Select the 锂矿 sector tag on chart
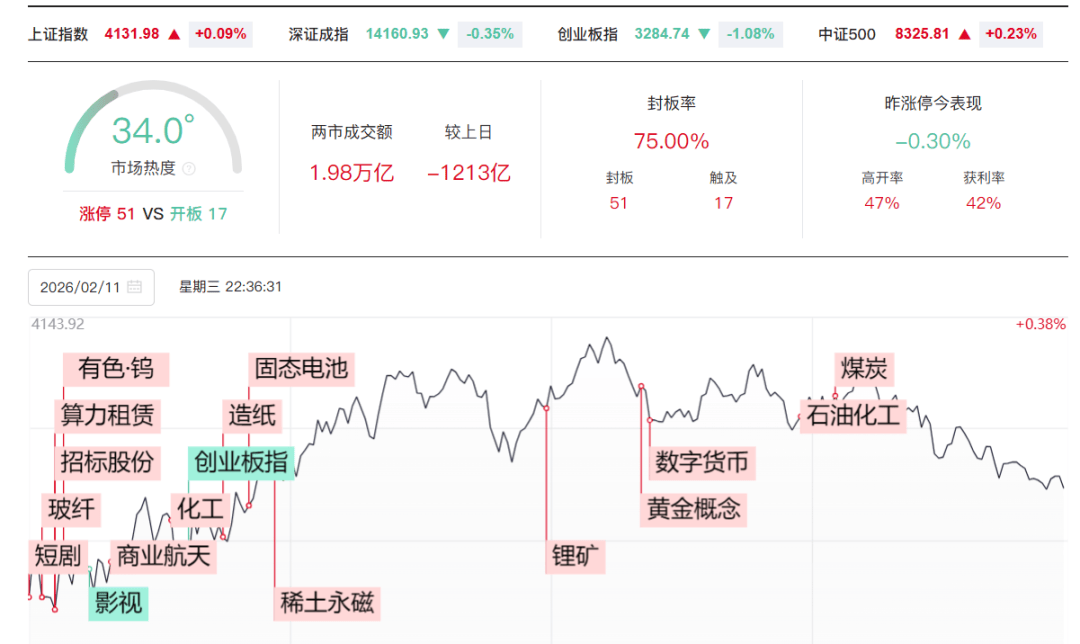 coord(578,556)
